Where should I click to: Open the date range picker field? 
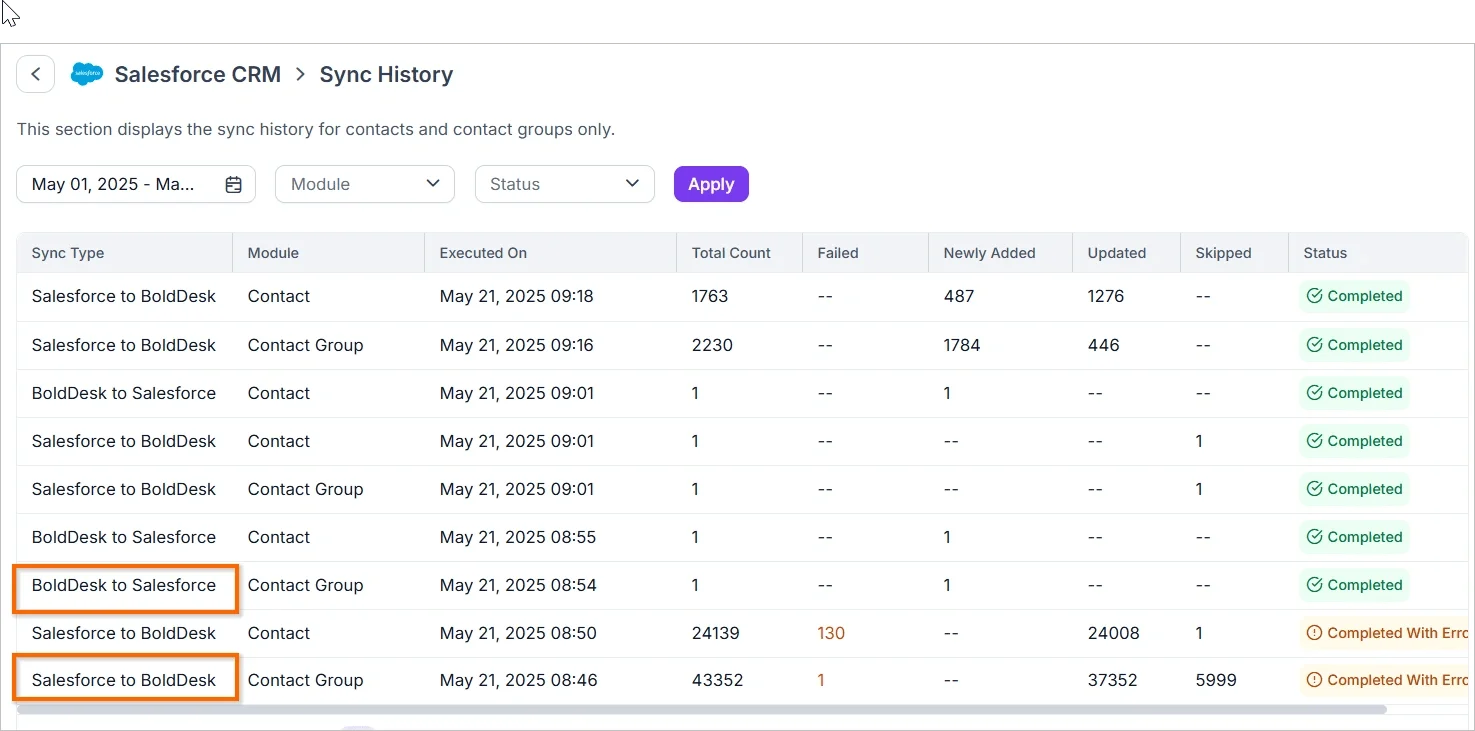[x=136, y=184]
